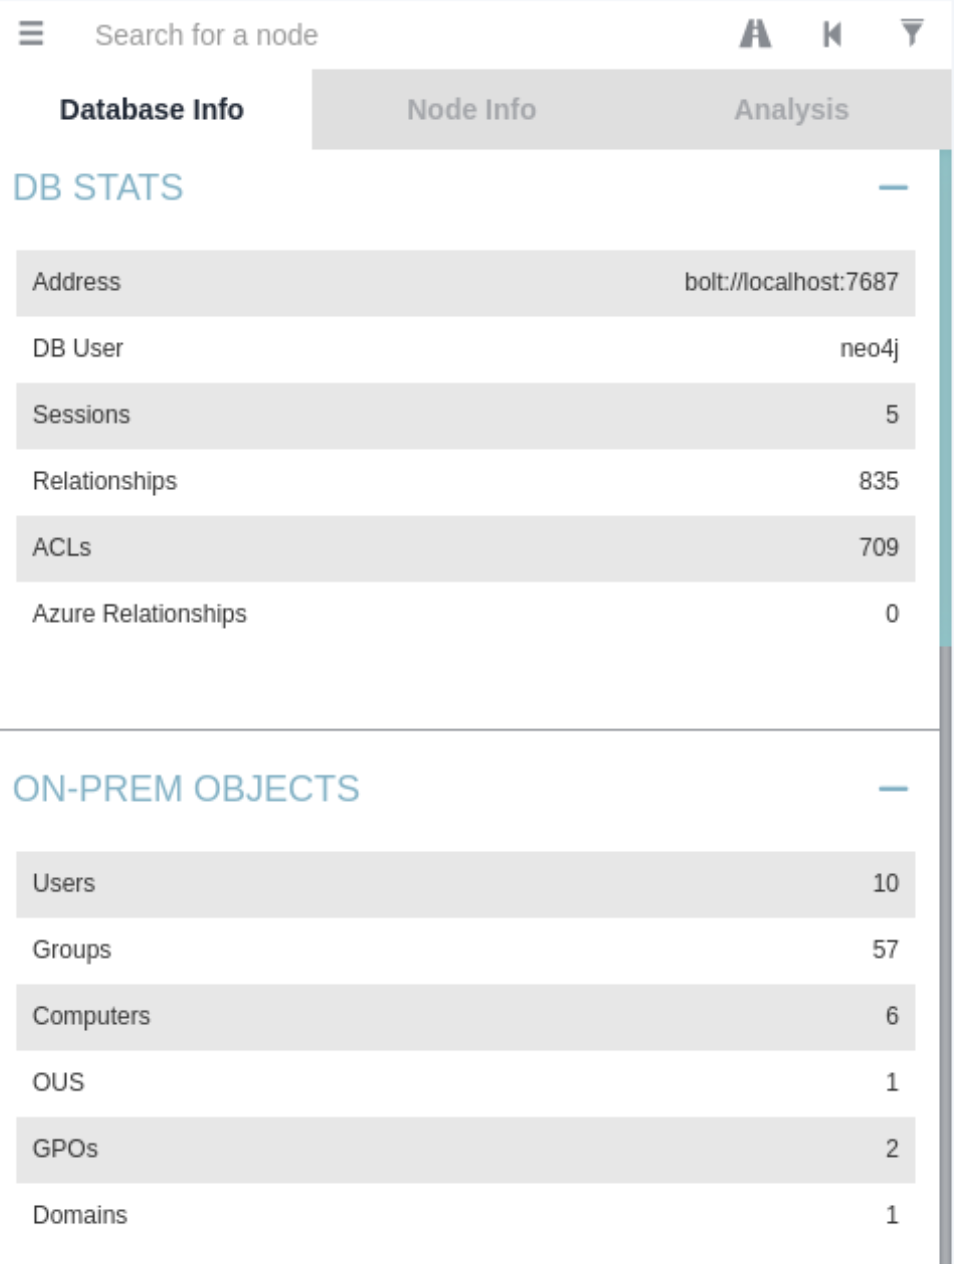Screen dimensions: 954x1264
Task: Click the pathfinding road icon
Action: point(755,34)
